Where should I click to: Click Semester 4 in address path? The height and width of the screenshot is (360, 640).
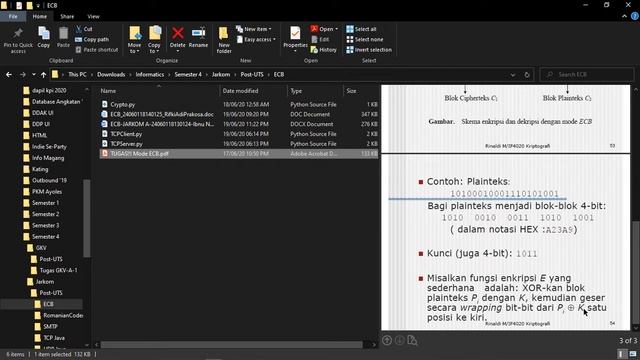(188, 75)
